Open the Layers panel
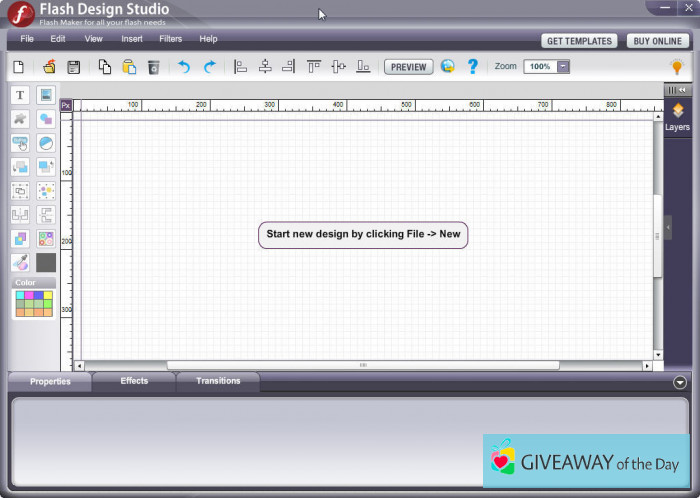 (677, 117)
